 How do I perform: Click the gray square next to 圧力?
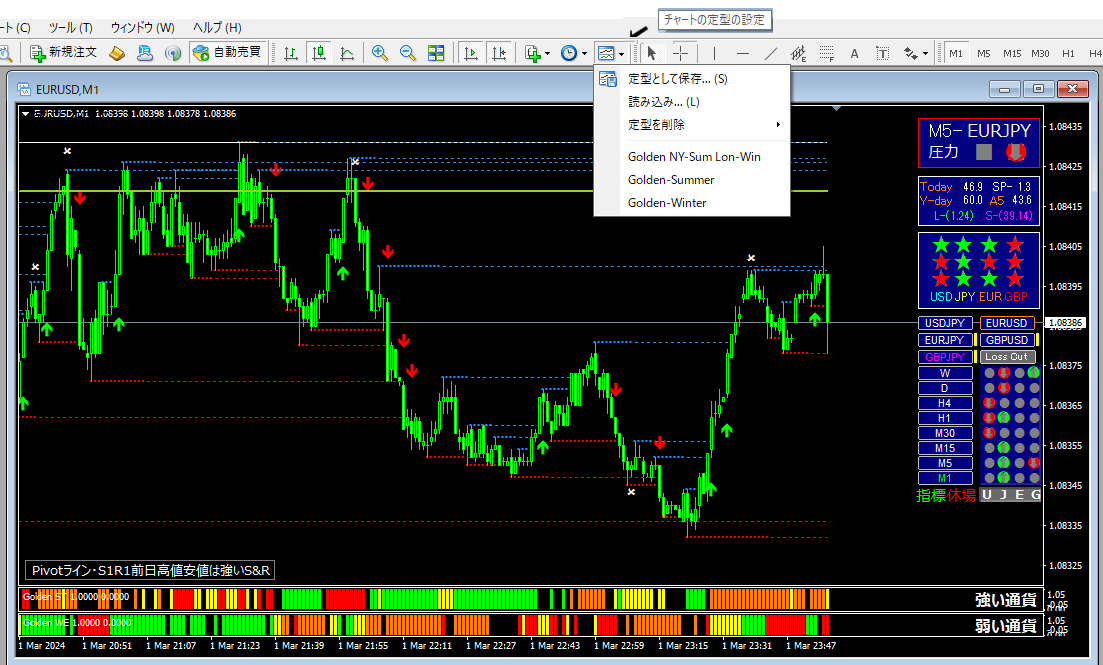tap(984, 153)
